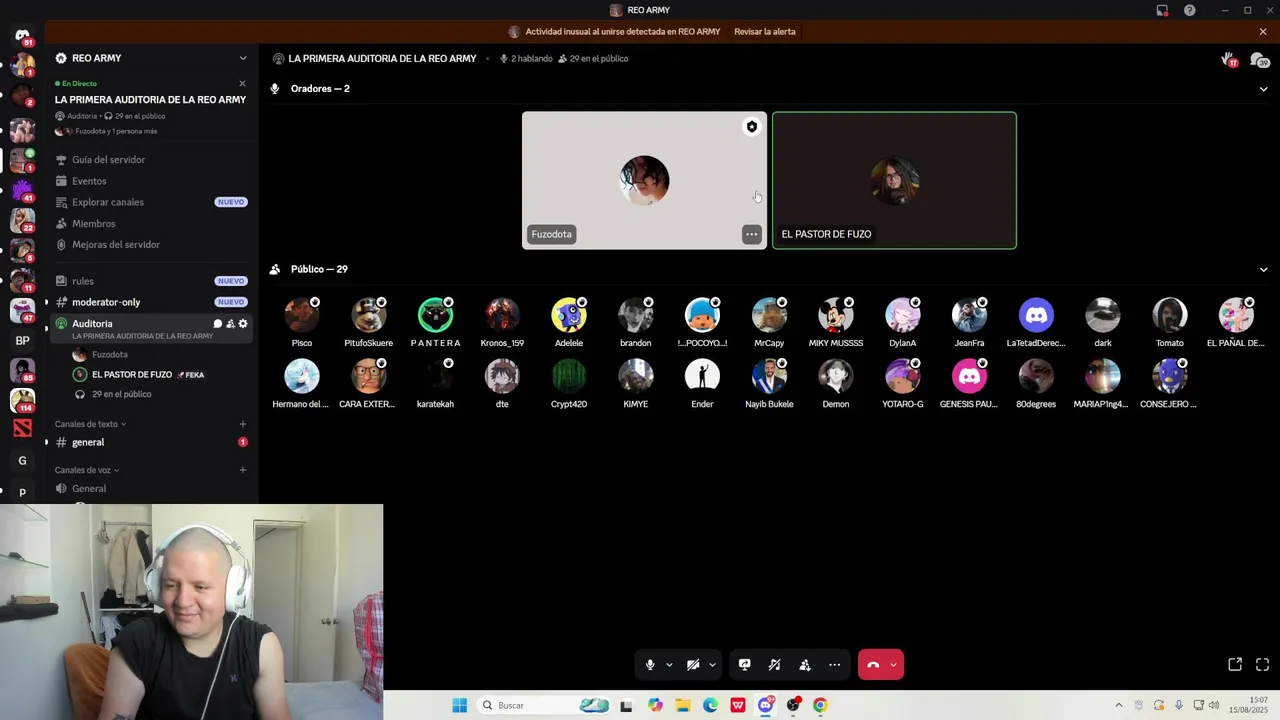Open chat icon on Auditoria channel

pyautogui.click(x=217, y=324)
